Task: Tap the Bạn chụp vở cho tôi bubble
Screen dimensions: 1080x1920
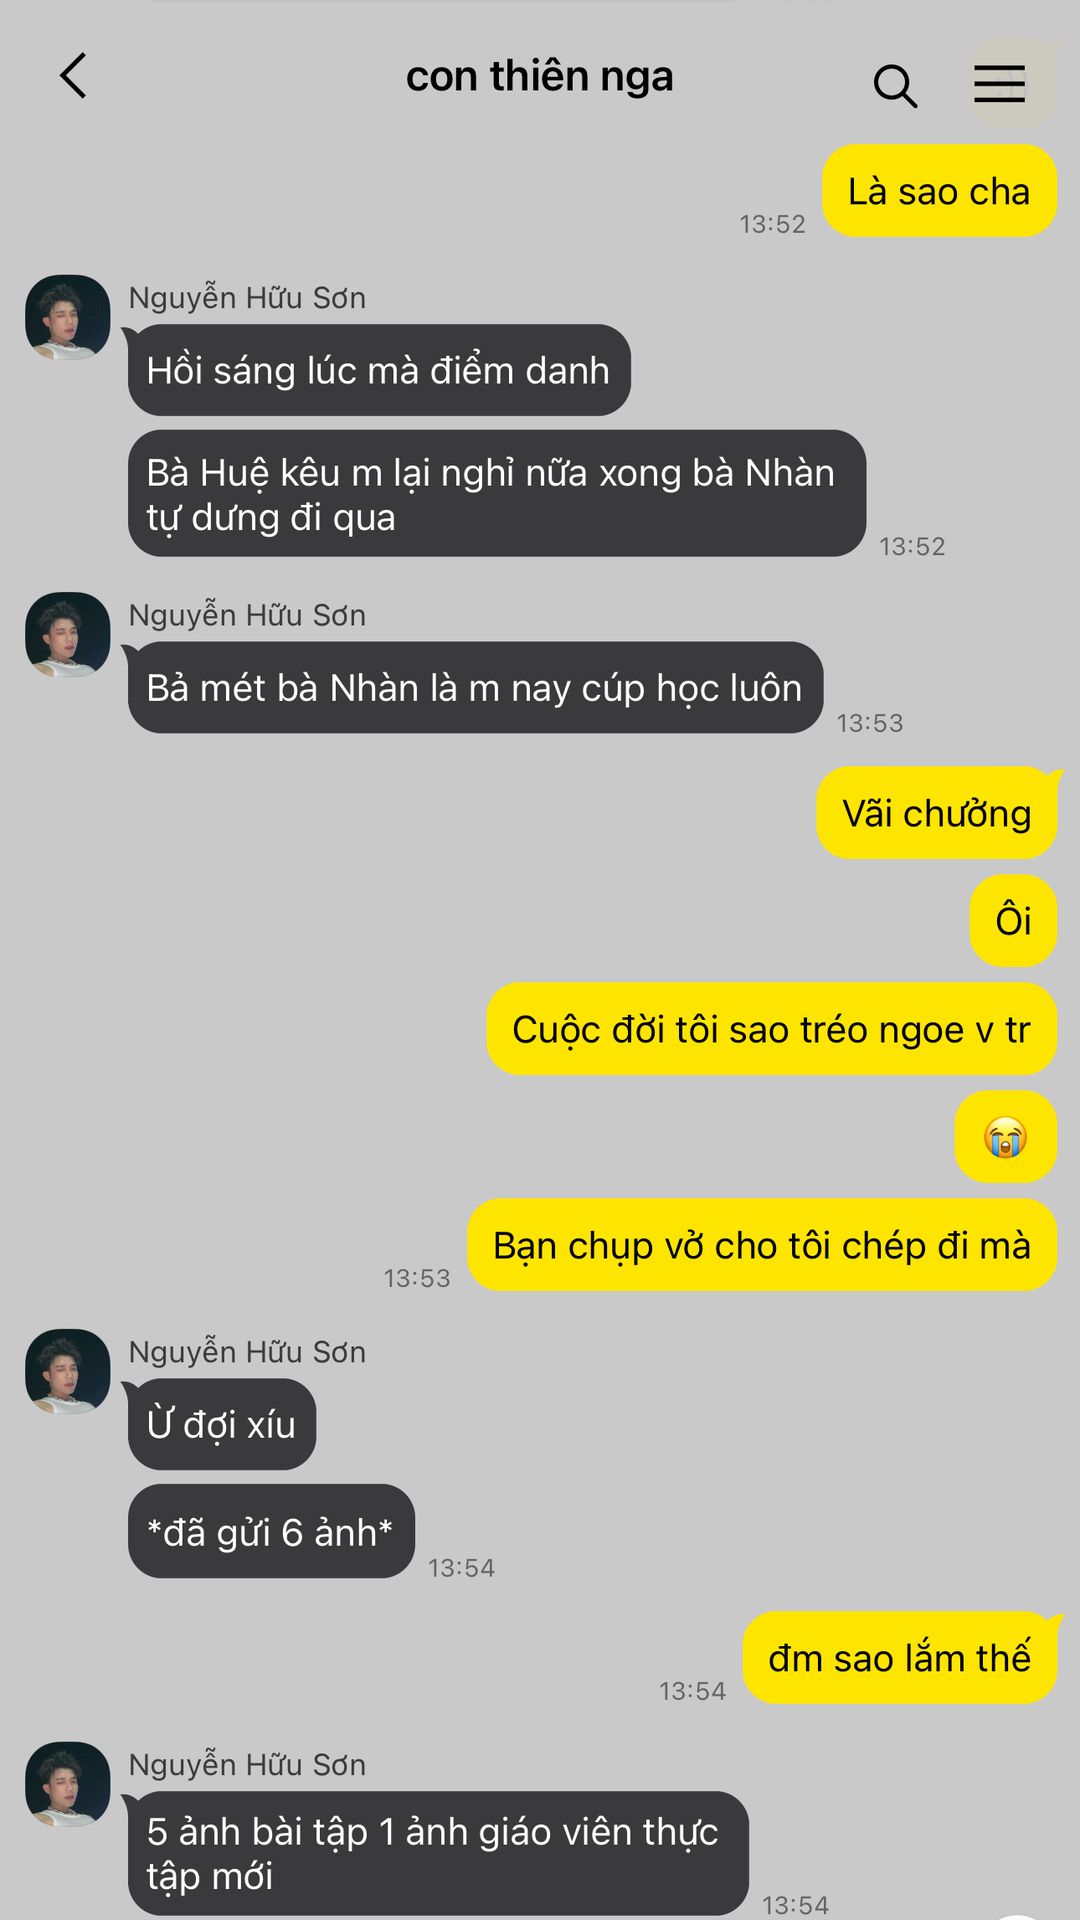Action: coord(762,1245)
